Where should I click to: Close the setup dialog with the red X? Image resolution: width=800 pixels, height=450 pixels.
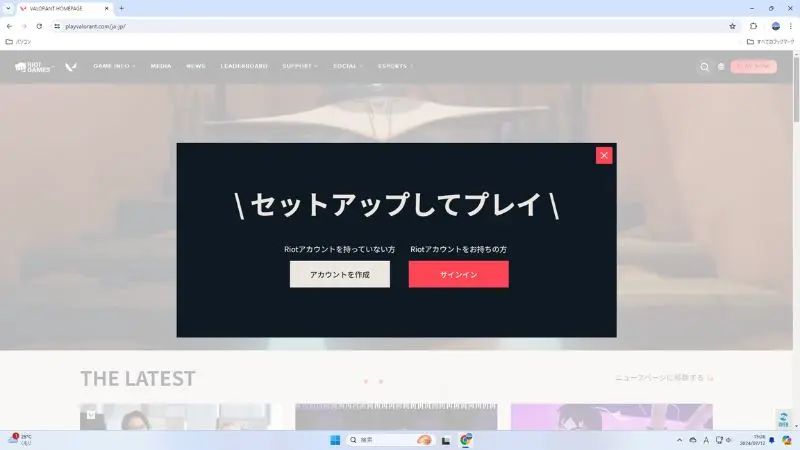tap(604, 156)
